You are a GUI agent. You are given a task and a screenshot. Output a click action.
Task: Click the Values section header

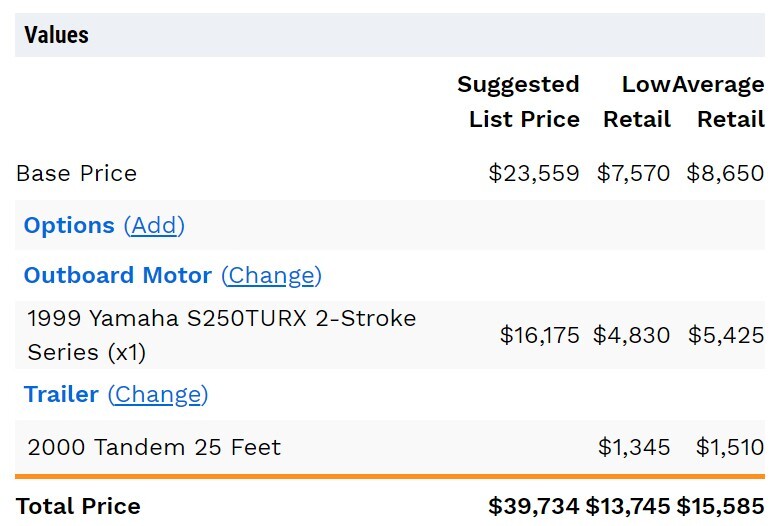tap(56, 35)
